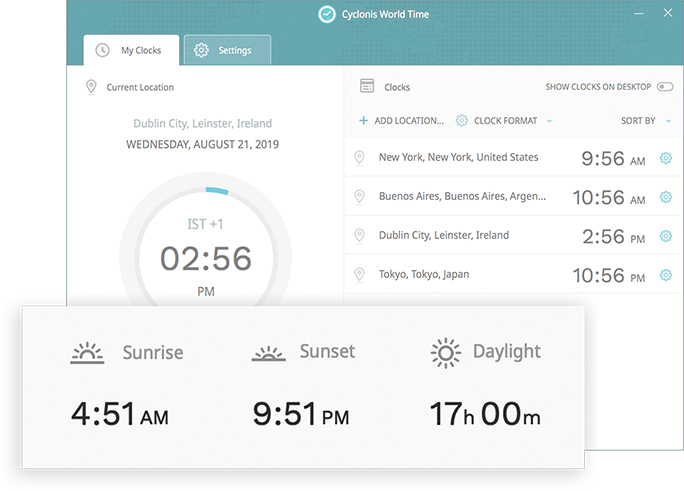Switch to the My Clocks tab
Screen dimensions: 684x491
(131, 50)
